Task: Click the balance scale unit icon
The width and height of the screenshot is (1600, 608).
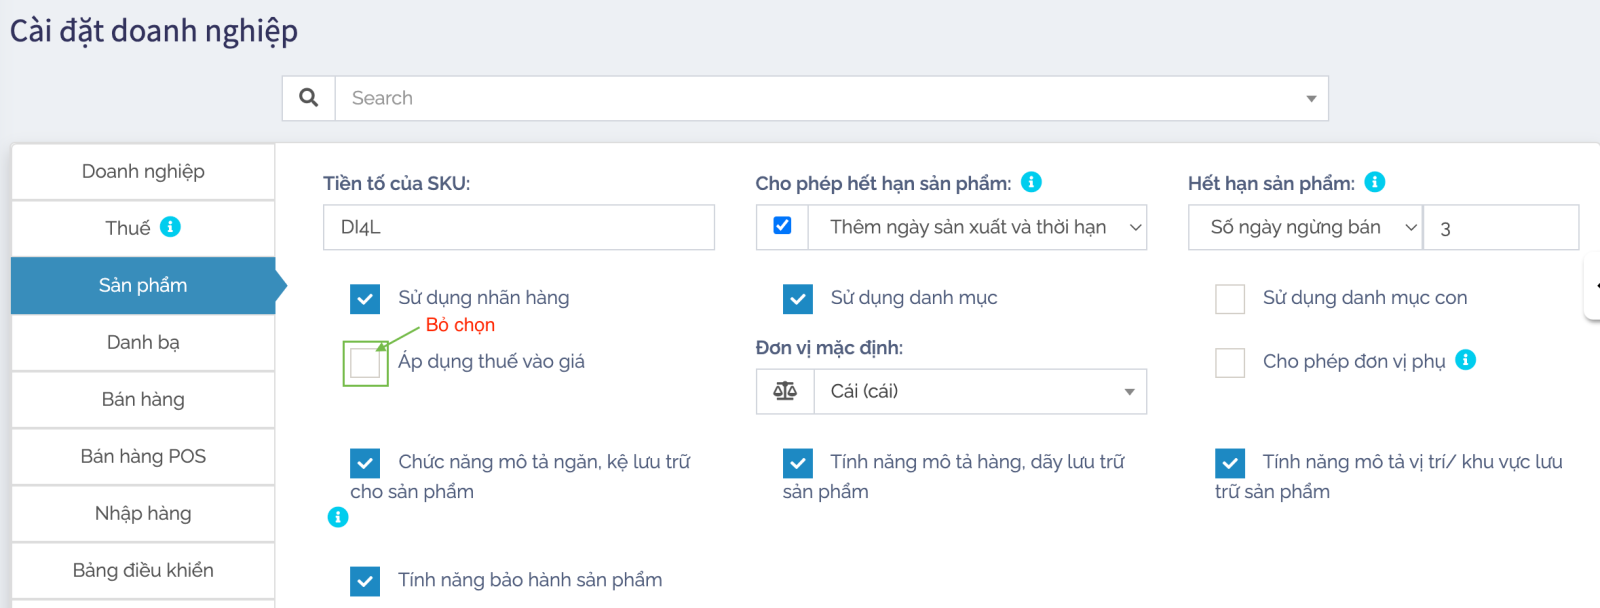Action: tap(785, 391)
